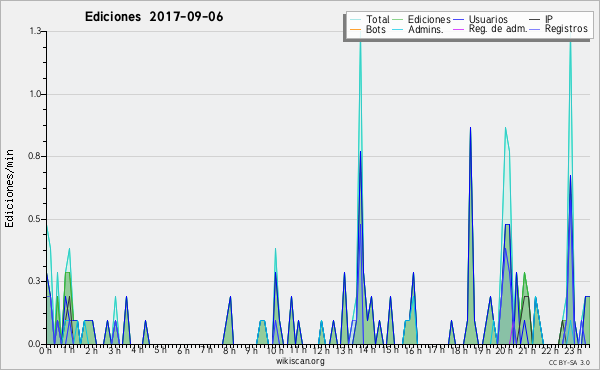Click the 0.5 value on y-axis
This screenshot has width=600, height=370.
35,219
